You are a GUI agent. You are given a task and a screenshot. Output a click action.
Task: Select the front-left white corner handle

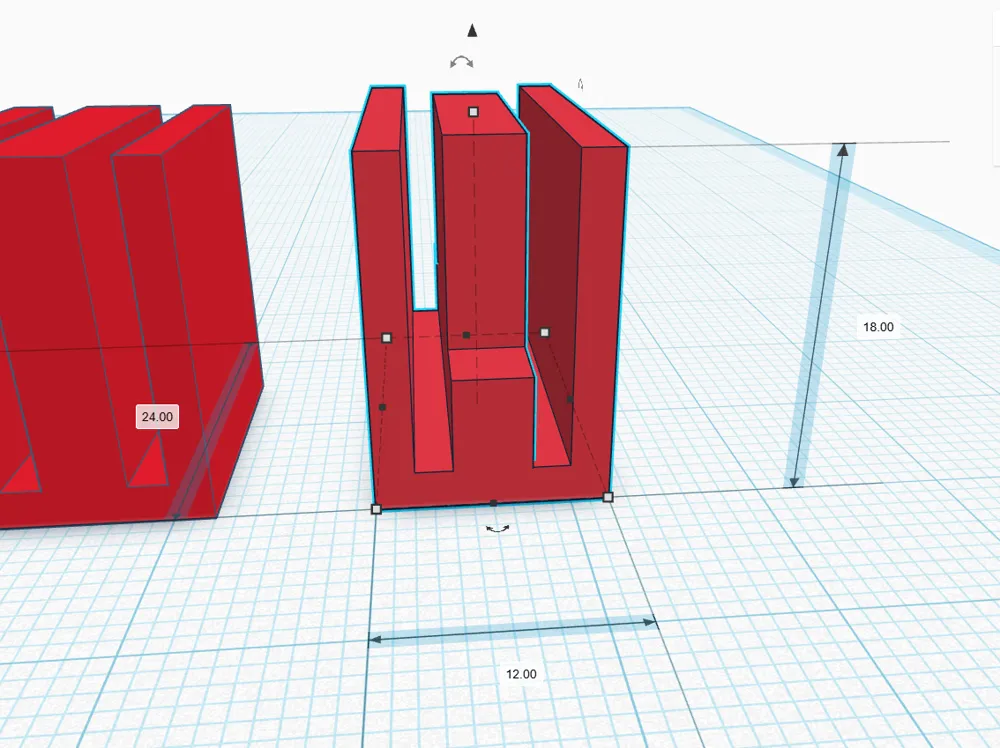point(376,509)
